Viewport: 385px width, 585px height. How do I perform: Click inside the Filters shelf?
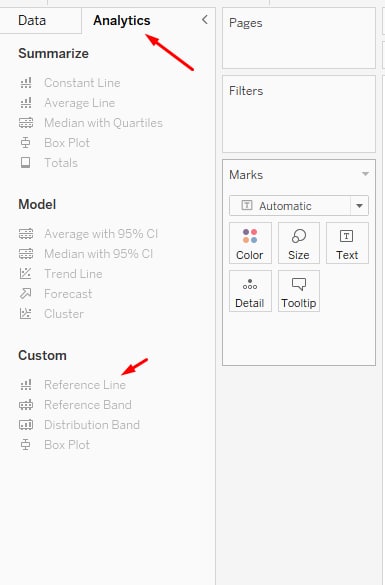pyautogui.click(x=299, y=114)
